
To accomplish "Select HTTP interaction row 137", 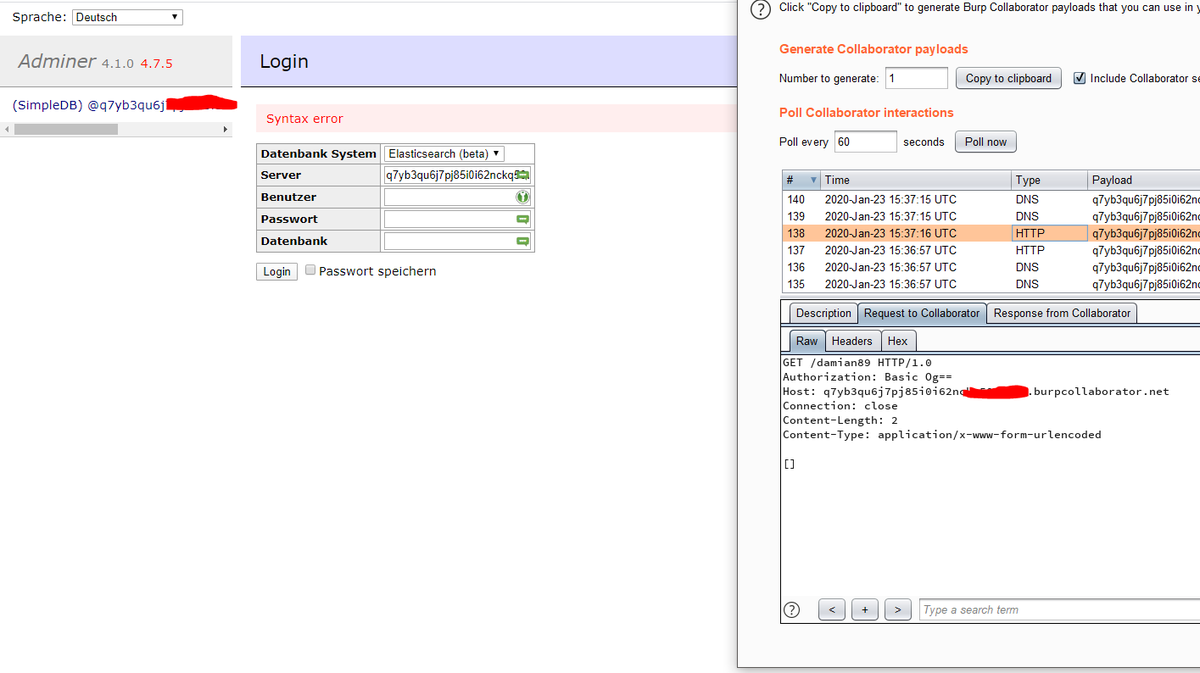I will (x=991, y=250).
